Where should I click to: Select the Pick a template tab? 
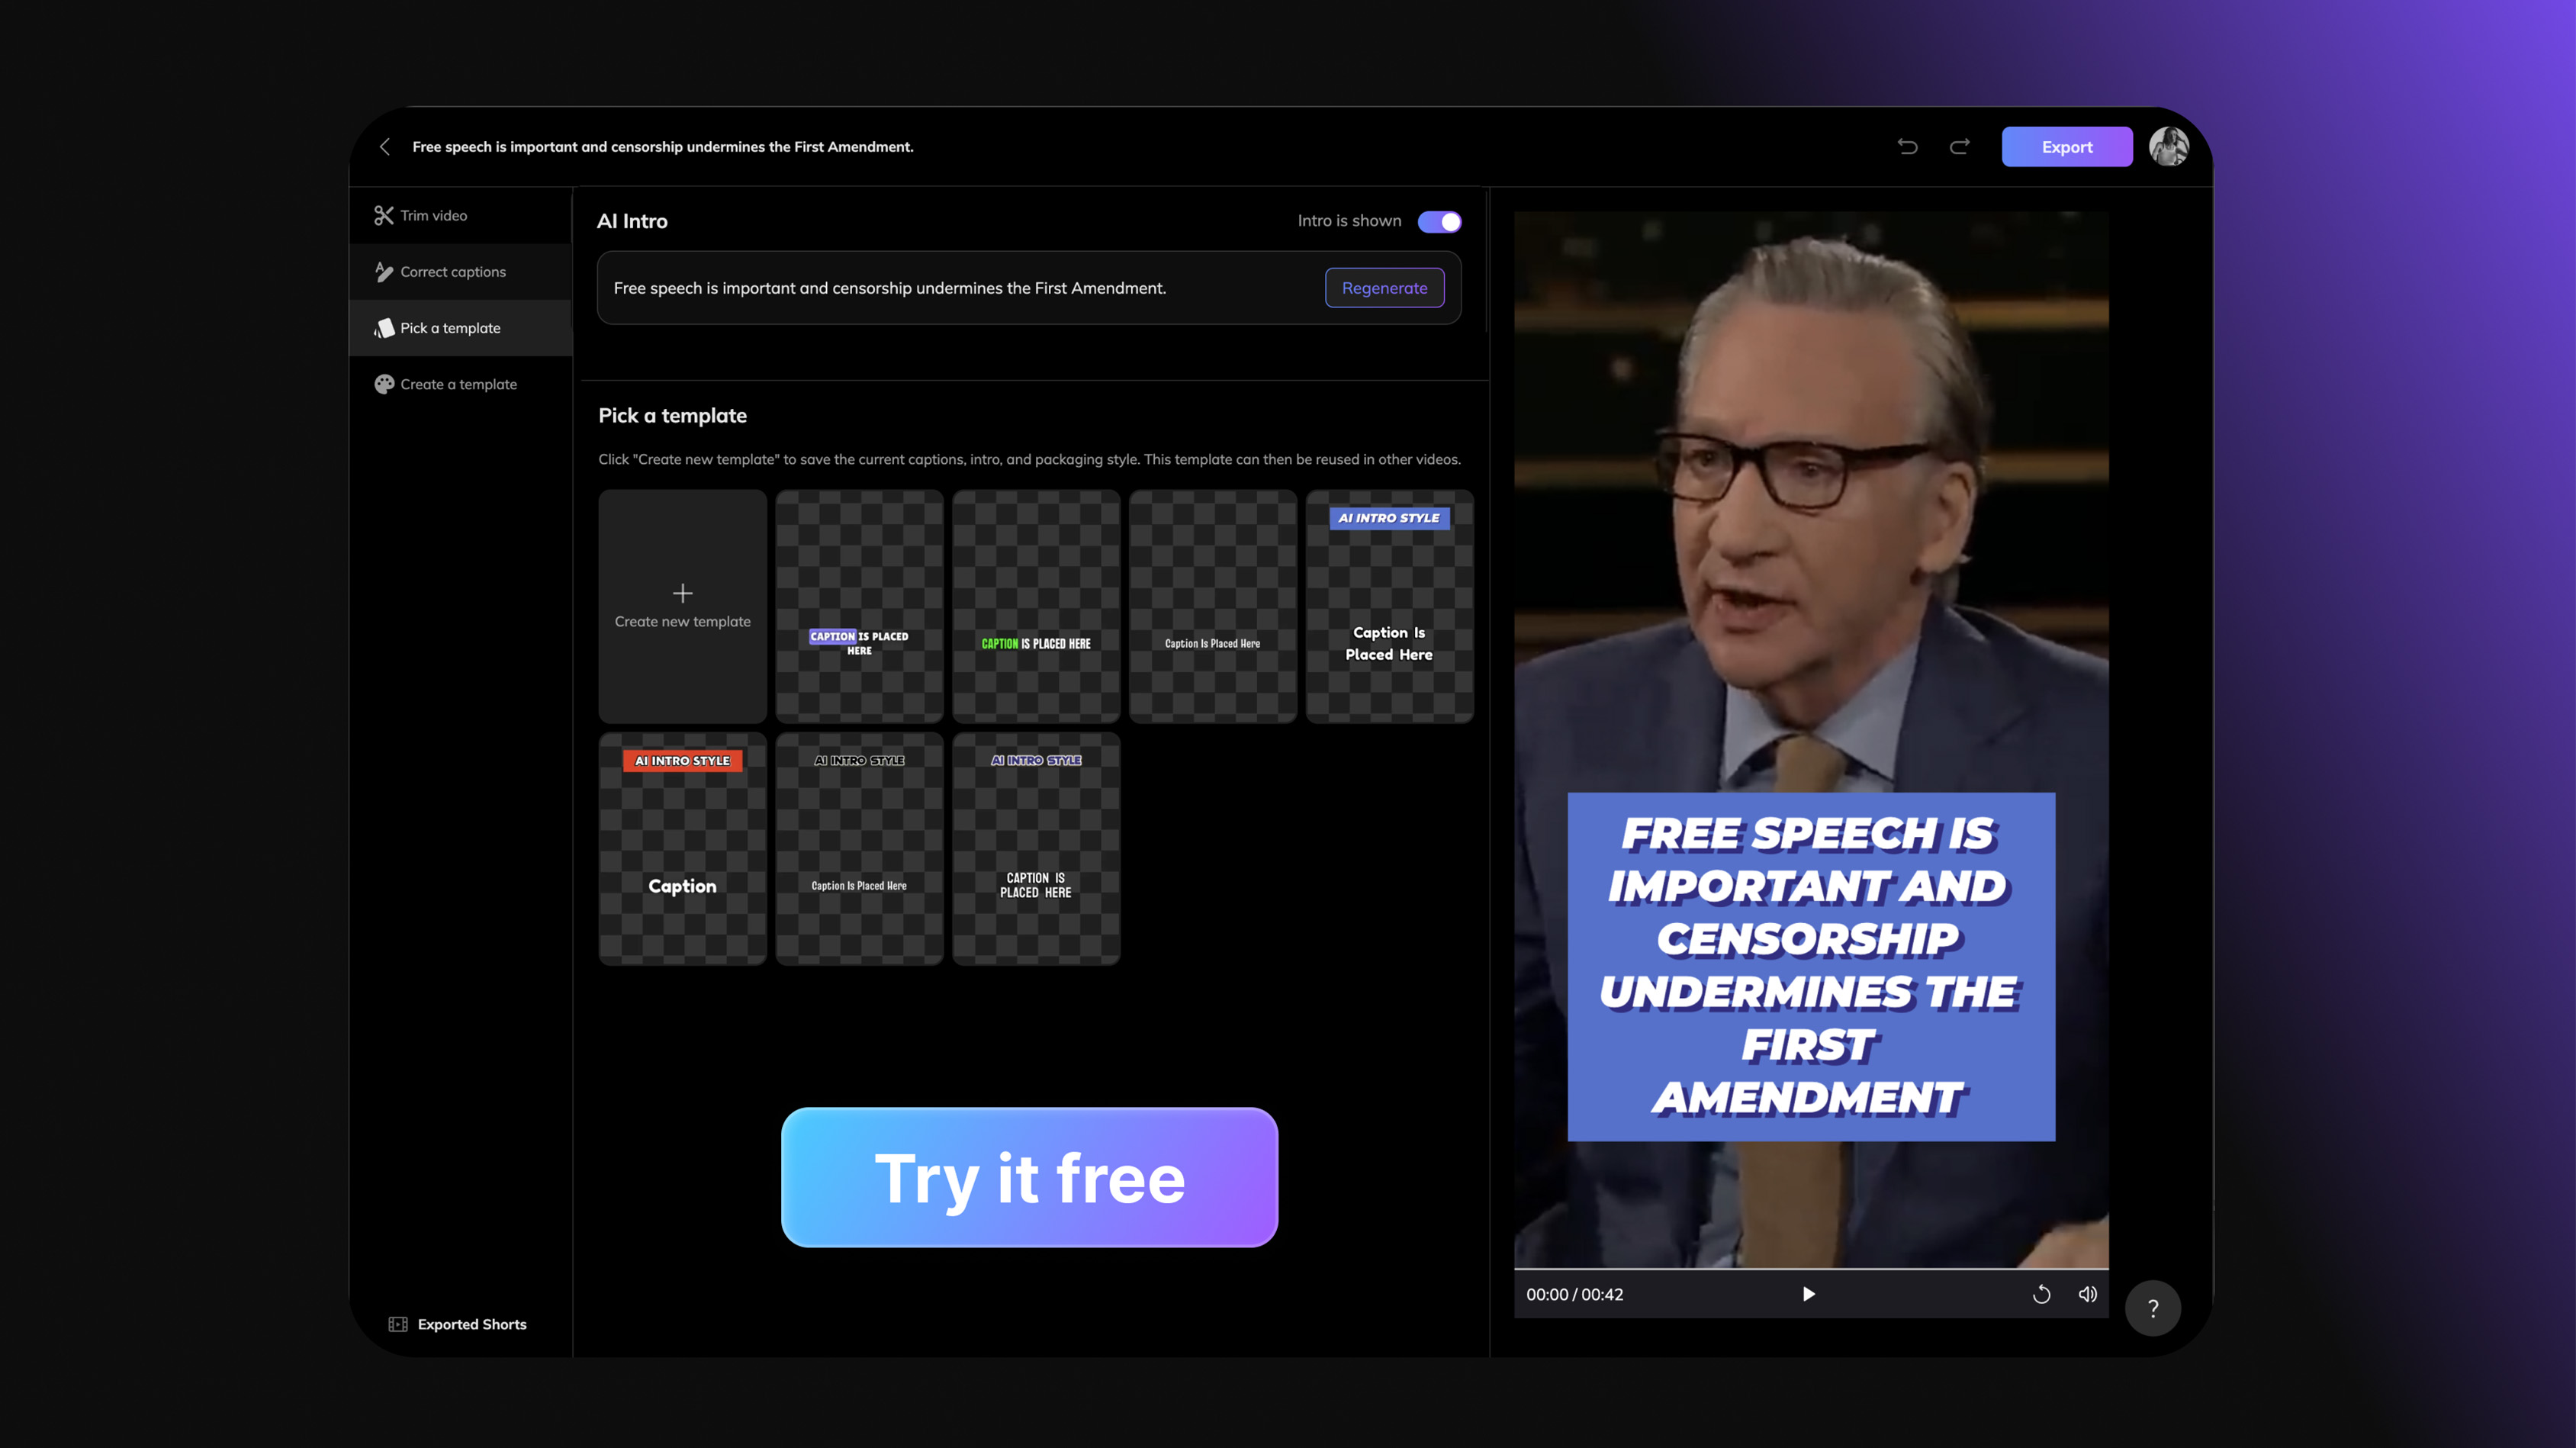(449, 327)
